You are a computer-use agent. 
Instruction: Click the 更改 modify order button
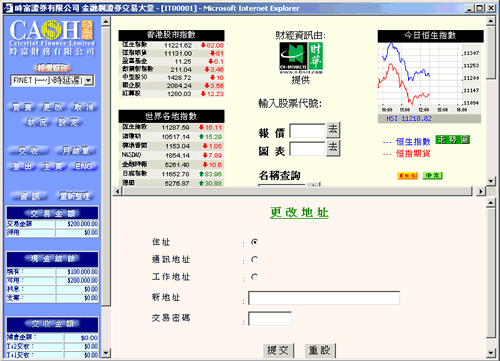[x=52, y=107]
